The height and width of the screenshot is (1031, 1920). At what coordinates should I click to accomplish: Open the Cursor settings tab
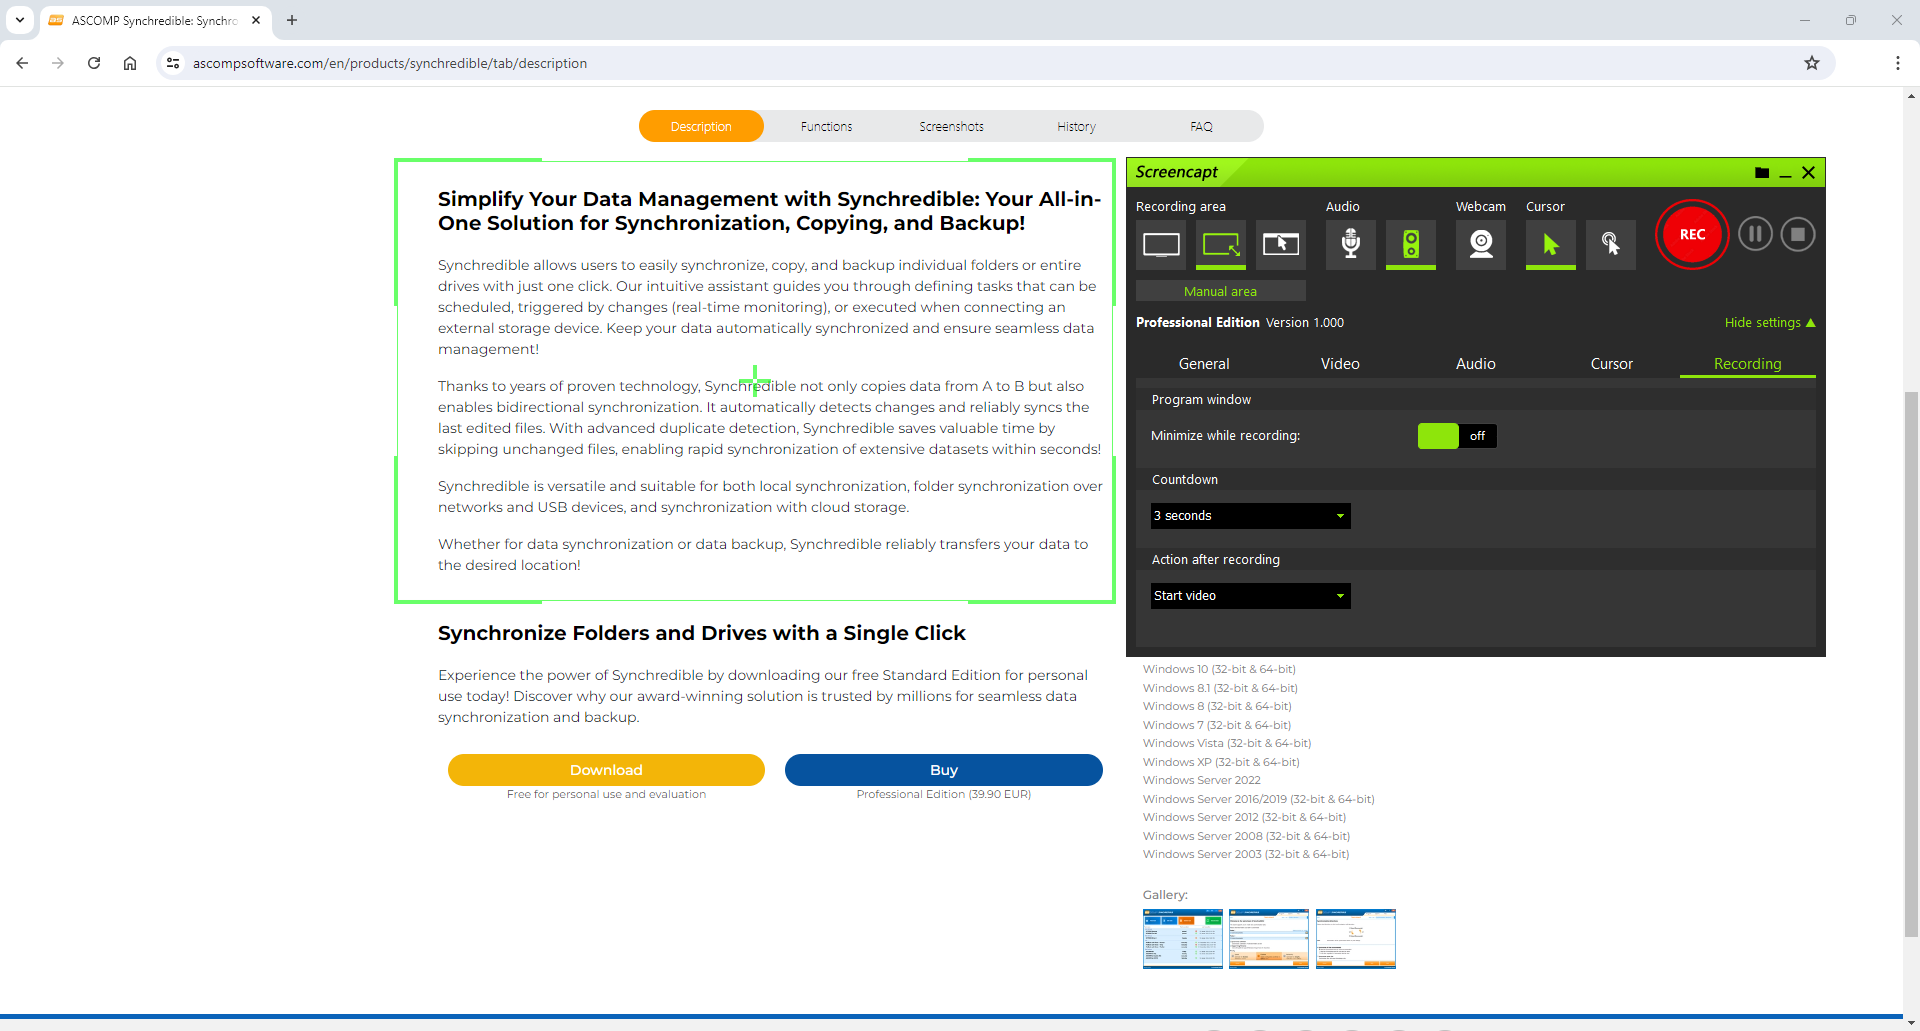click(x=1612, y=364)
